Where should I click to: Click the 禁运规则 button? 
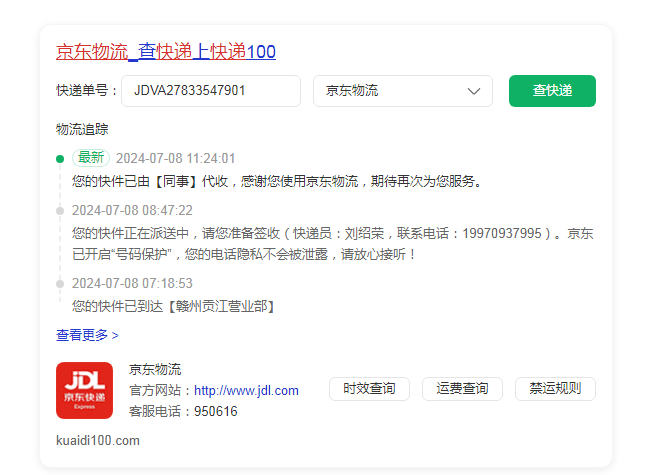555,389
